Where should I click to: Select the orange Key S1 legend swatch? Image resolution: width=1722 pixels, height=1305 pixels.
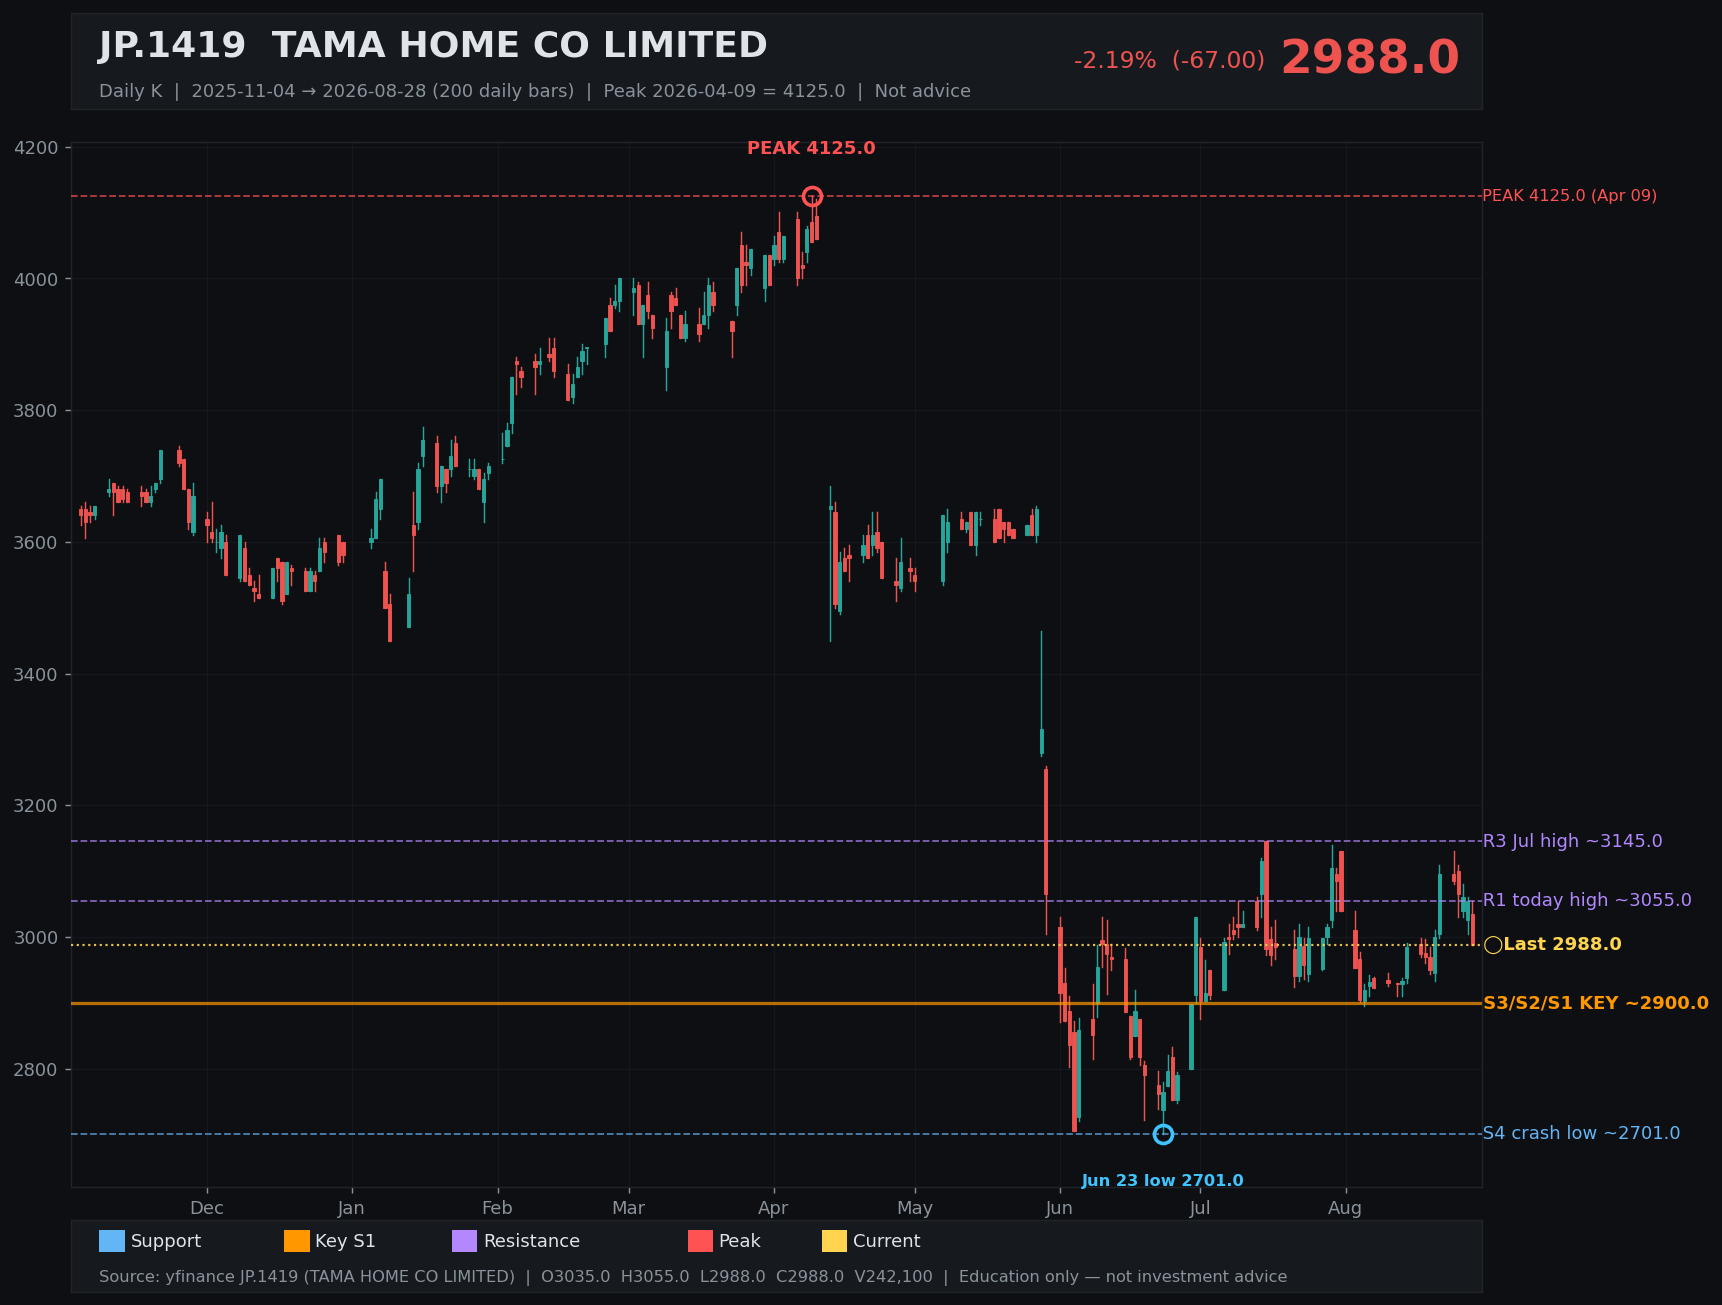[x=296, y=1241]
